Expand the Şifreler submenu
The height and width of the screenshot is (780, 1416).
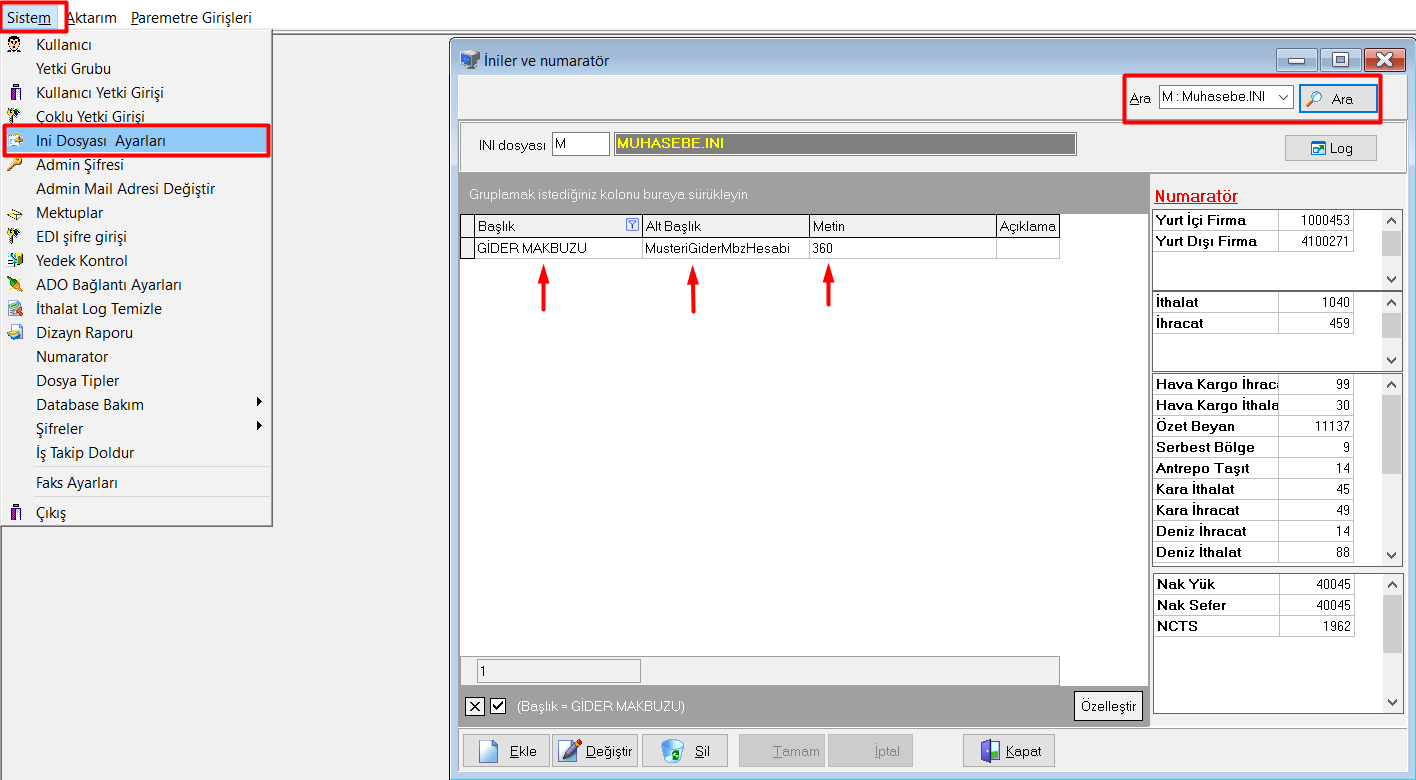pyautogui.click(x=259, y=428)
